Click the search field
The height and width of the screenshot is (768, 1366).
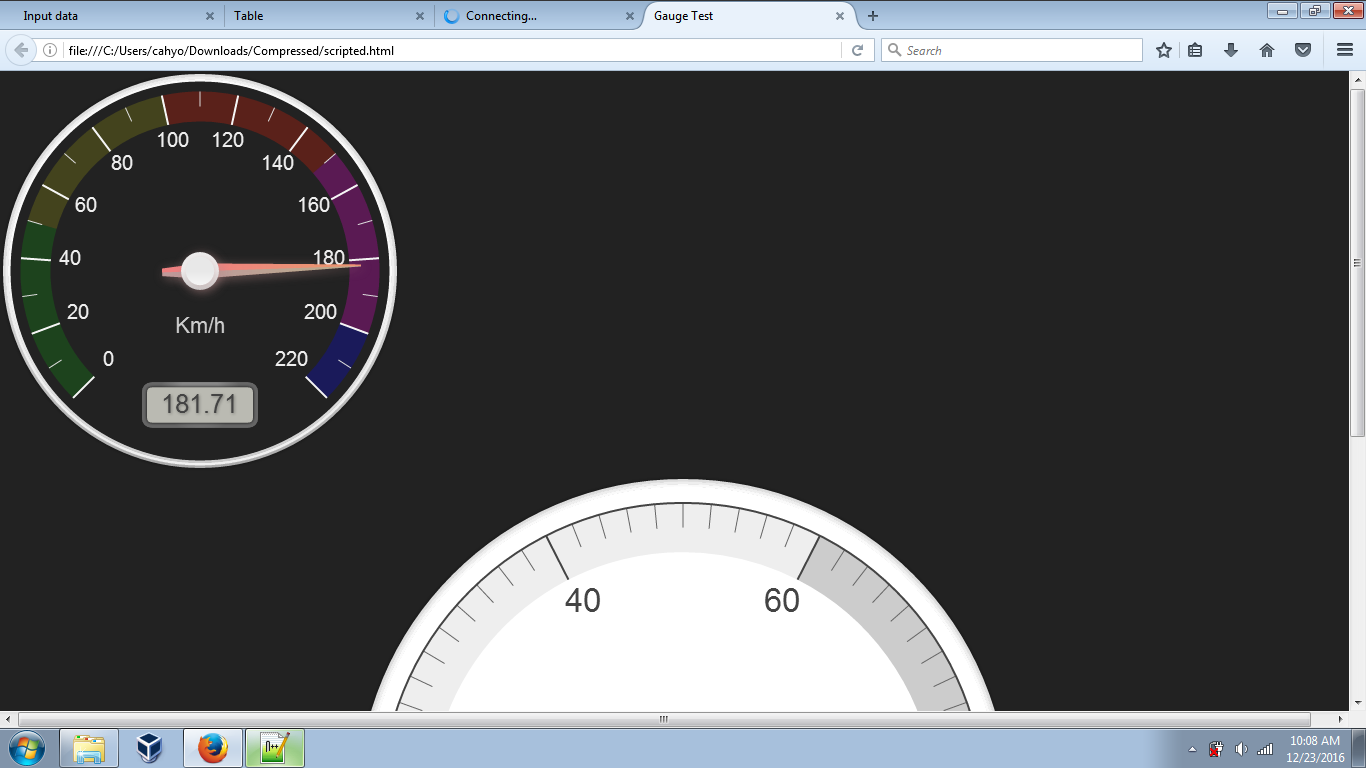1010,50
